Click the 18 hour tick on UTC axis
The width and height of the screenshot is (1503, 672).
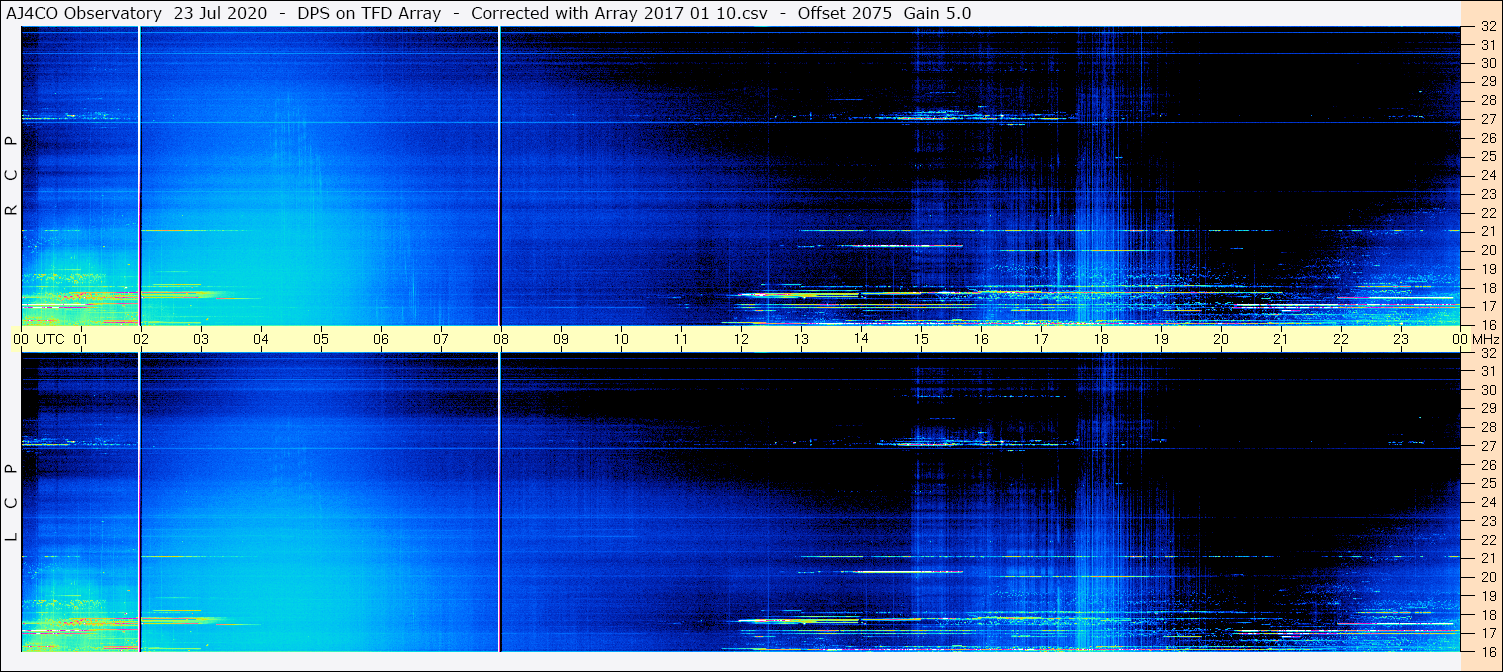(x=1100, y=339)
